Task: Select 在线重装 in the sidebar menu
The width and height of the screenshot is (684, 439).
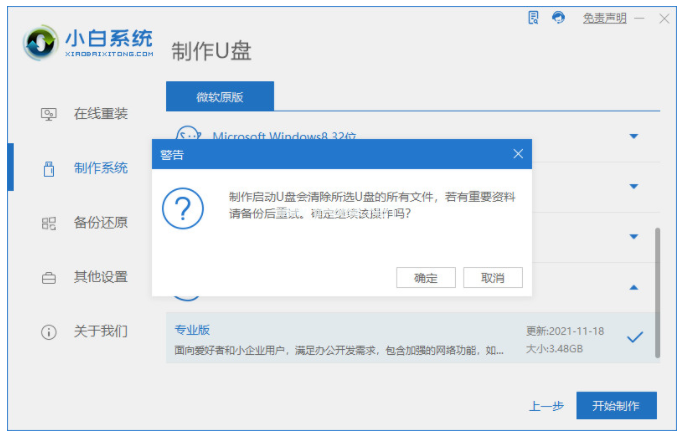Action: 100,114
